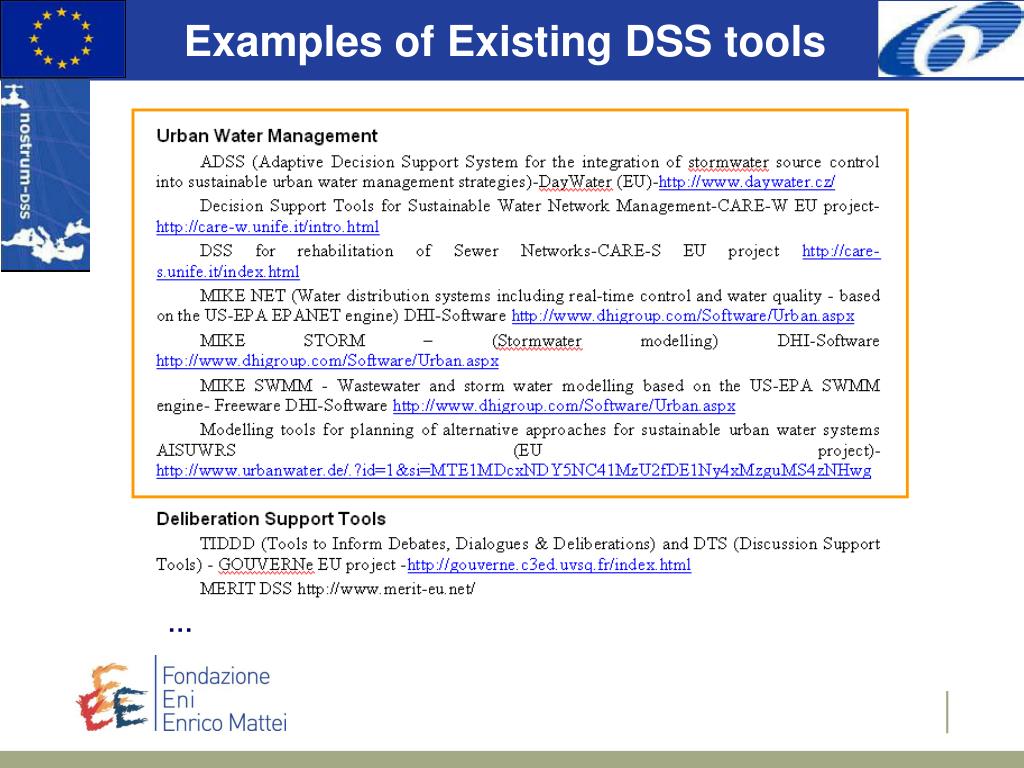The height and width of the screenshot is (768, 1024).
Task: Open the care-w.unife.it/intro.html link
Action: (x=268, y=227)
